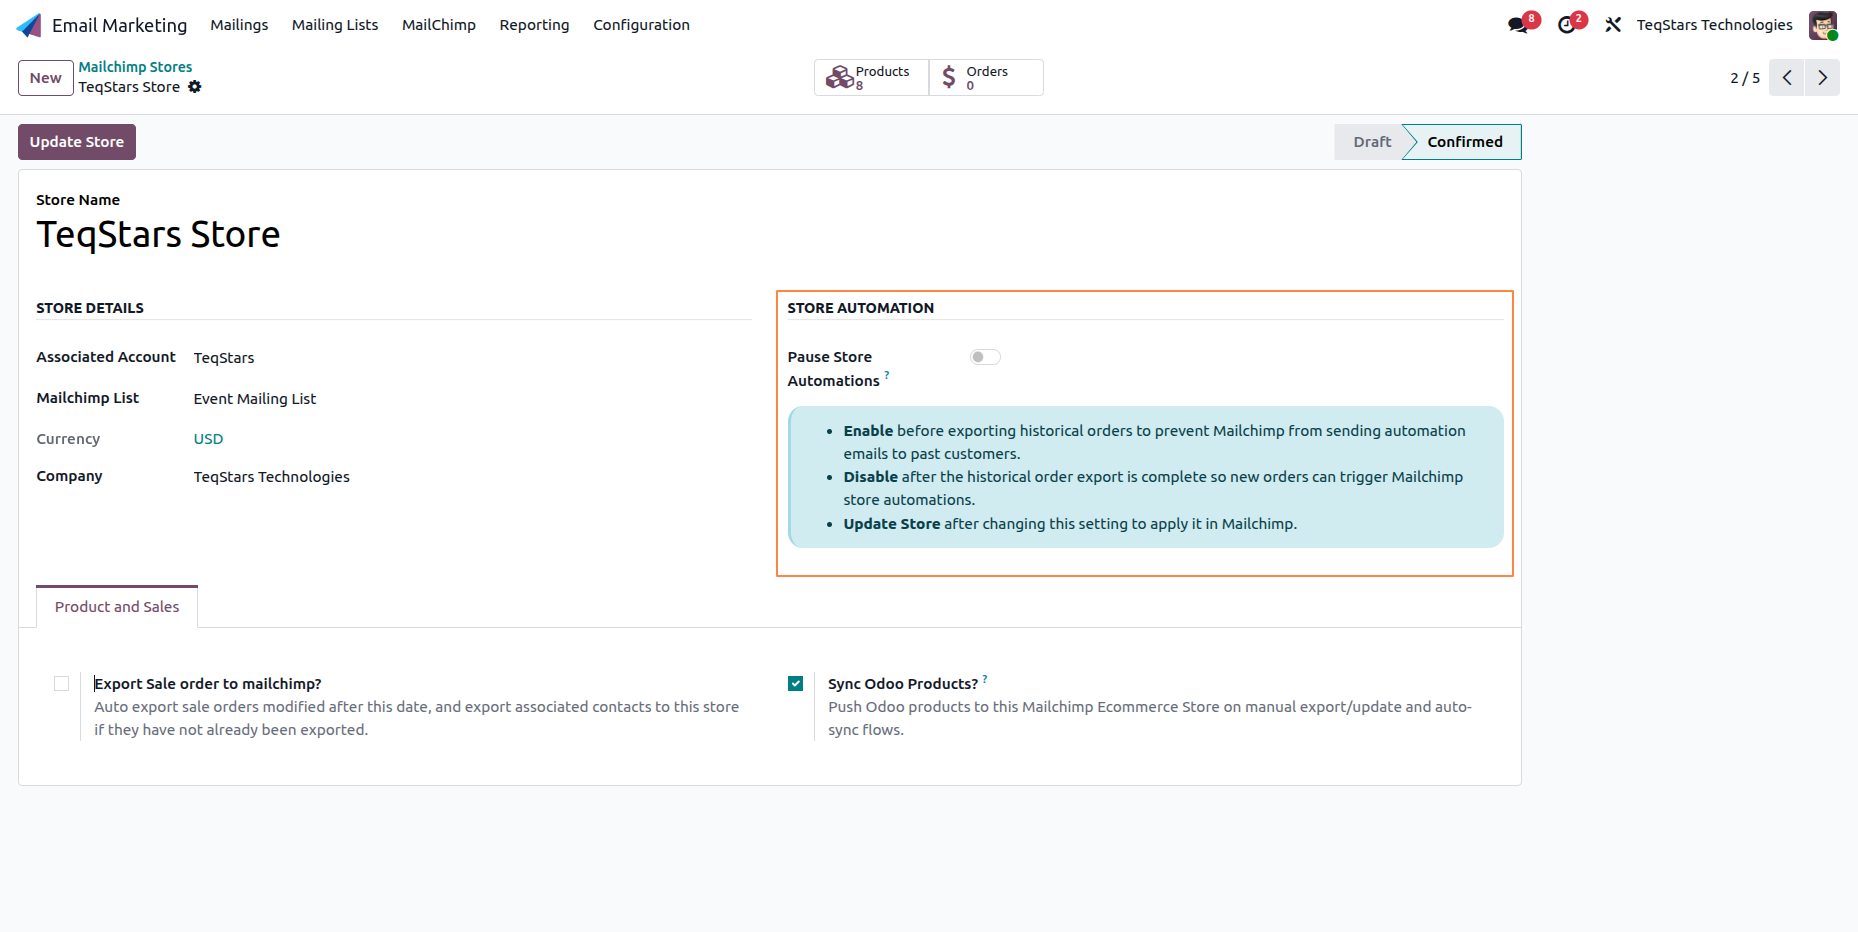Open the Orders smart button

(x=986, y=77)
